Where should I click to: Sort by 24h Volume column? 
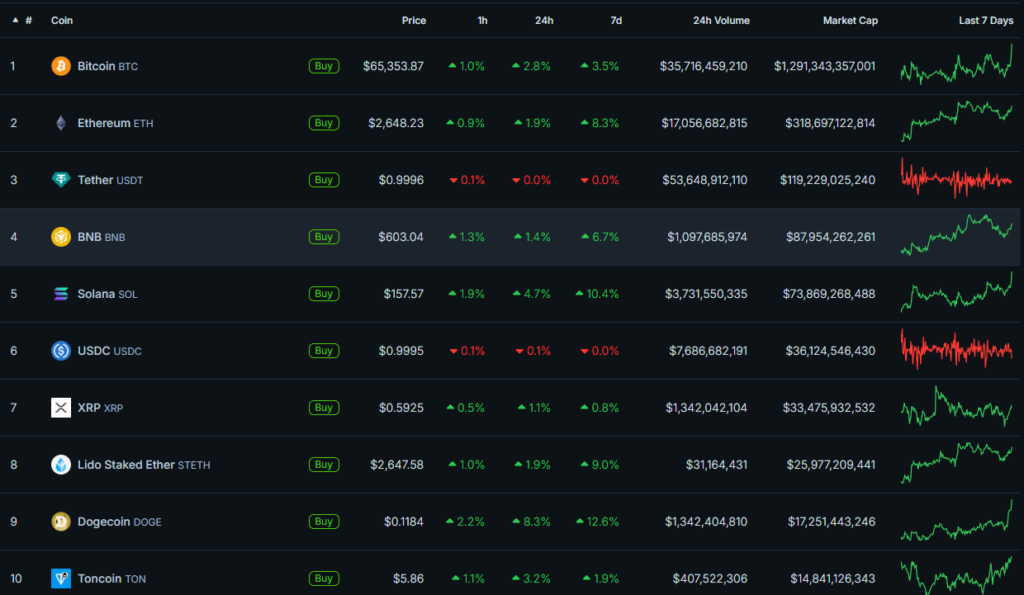(x=721, y=20)
